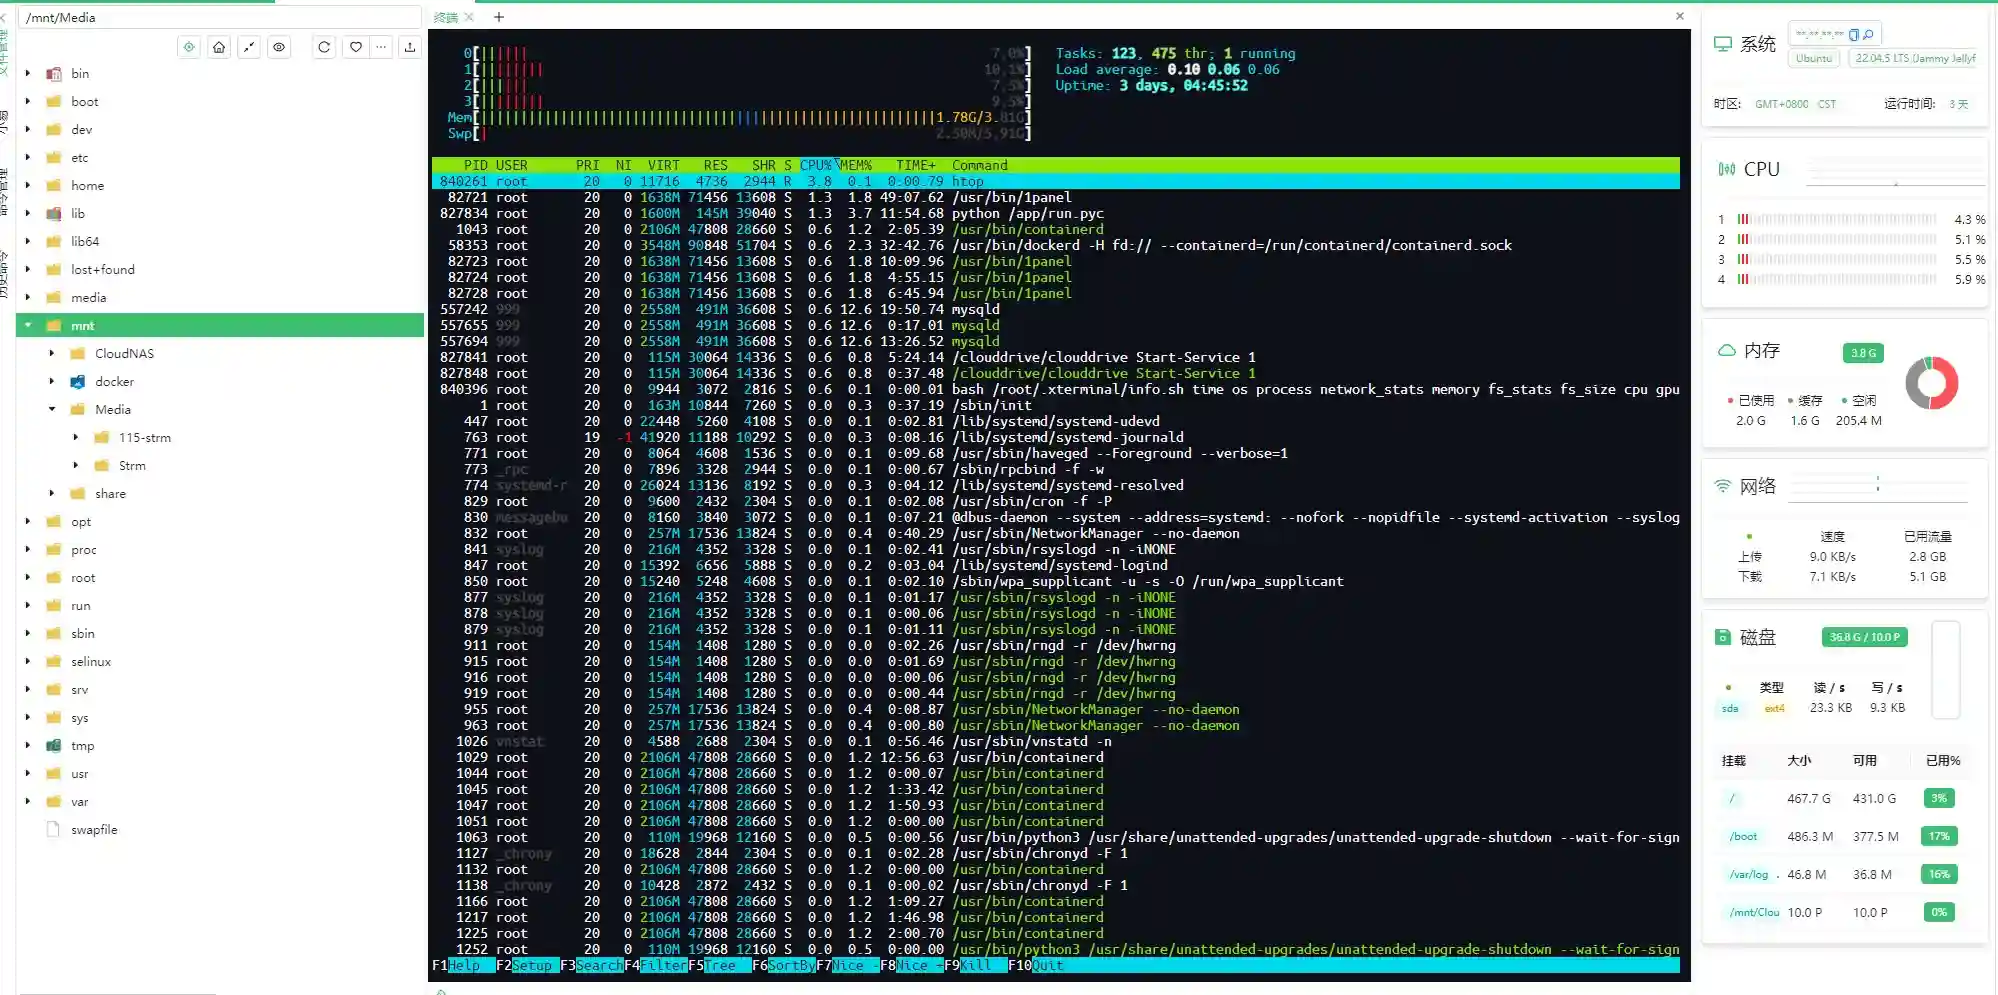Click the Ubuntu version badge

tap(1813, 57)
